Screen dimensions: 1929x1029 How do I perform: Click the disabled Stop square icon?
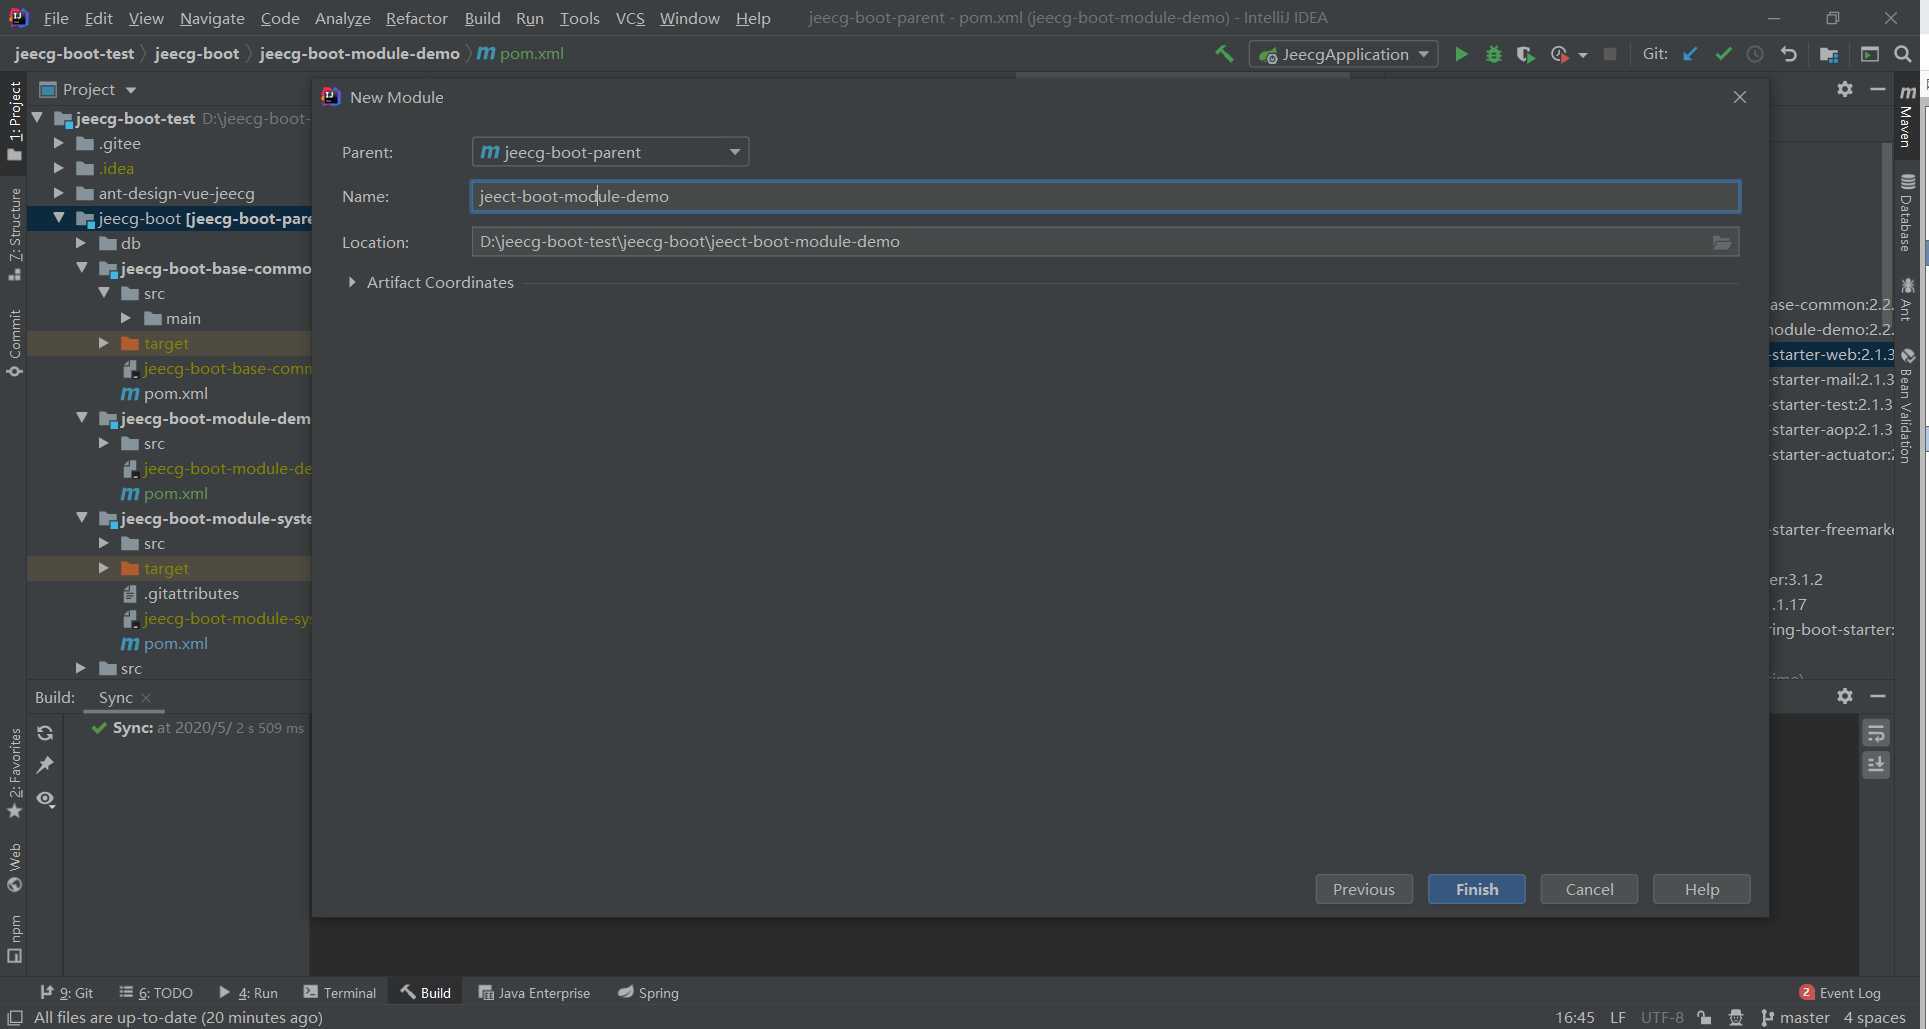tap(1610, 54)
